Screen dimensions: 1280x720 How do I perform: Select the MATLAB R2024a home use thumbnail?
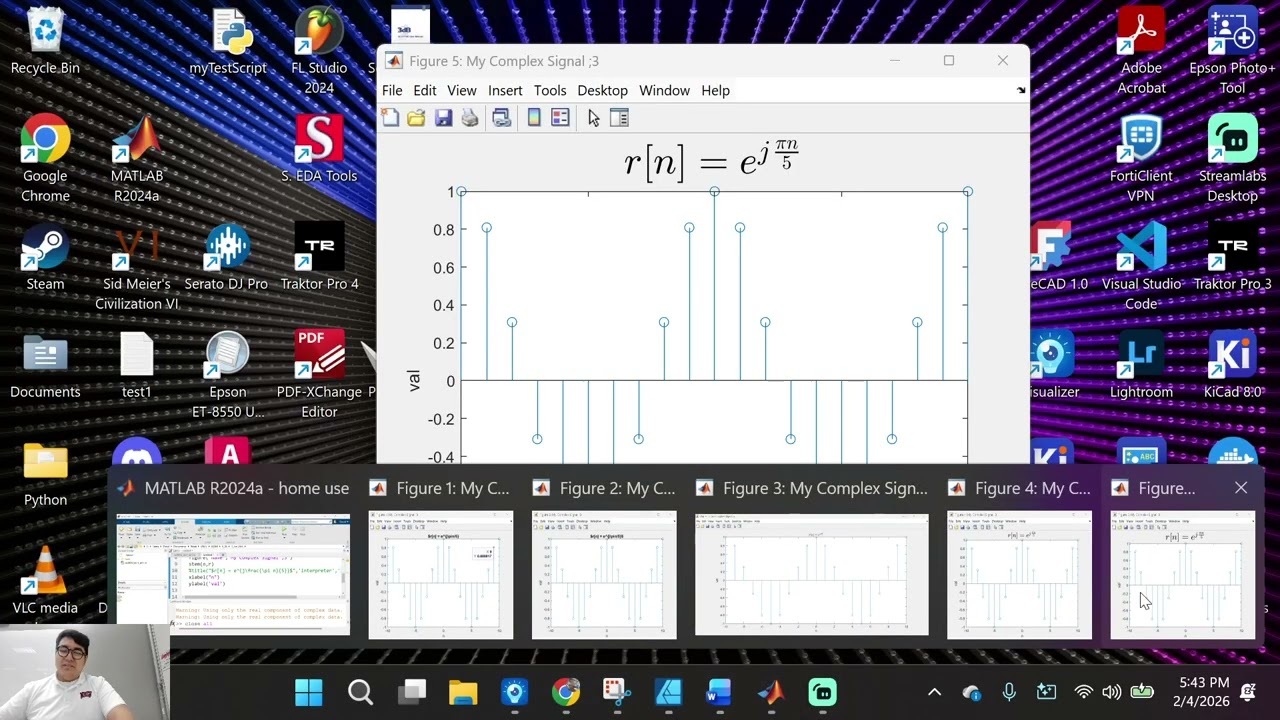(x=232, y=574)
